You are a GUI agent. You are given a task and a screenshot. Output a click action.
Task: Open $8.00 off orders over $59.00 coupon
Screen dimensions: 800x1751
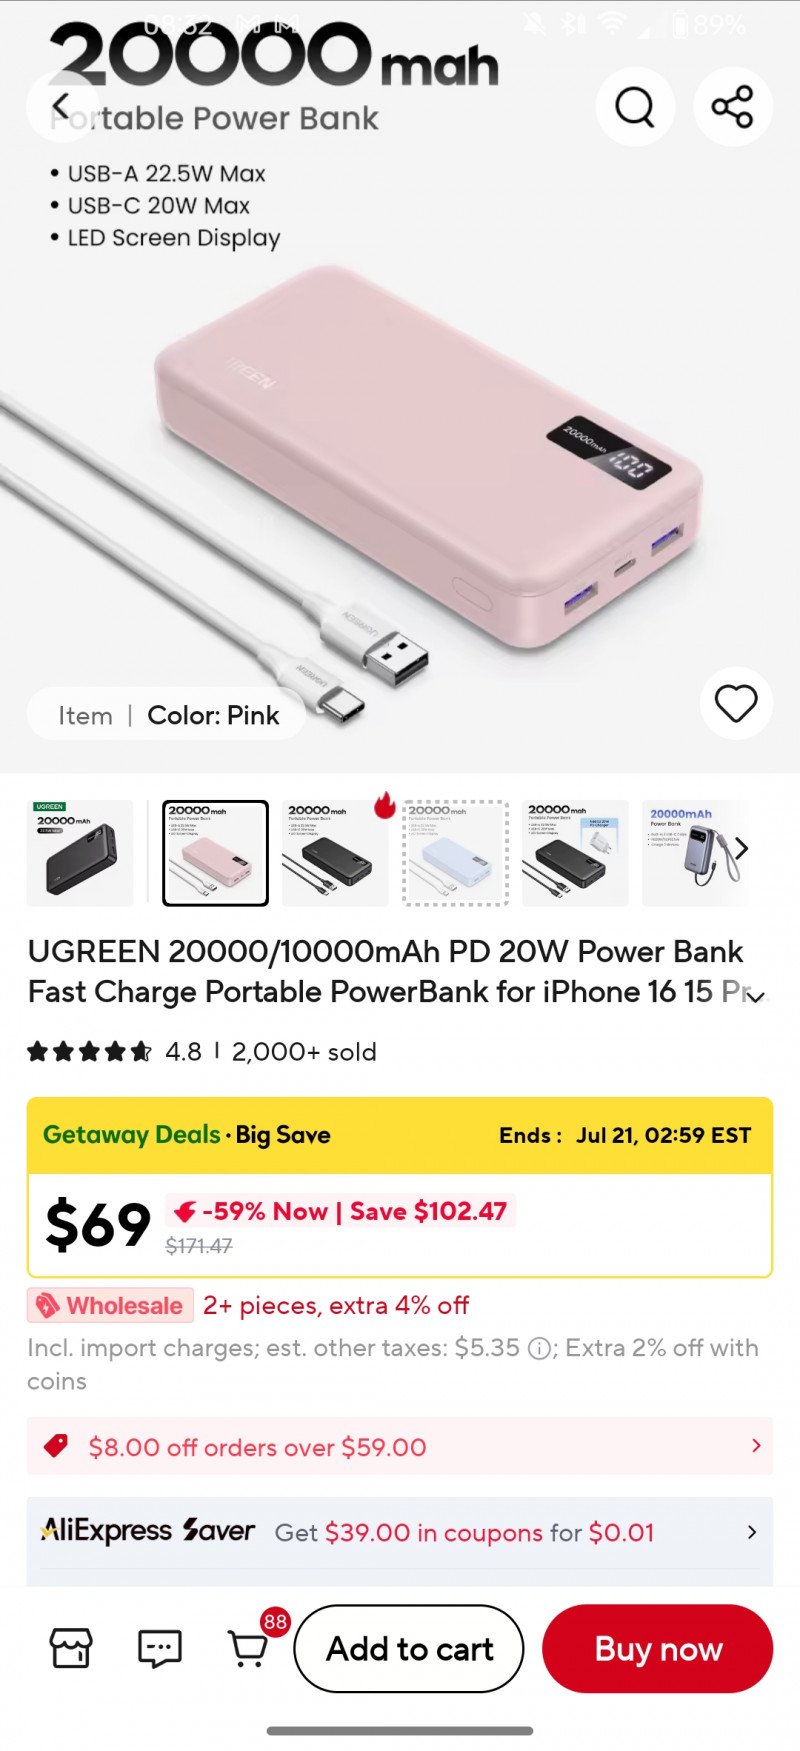pos(400,1446)
